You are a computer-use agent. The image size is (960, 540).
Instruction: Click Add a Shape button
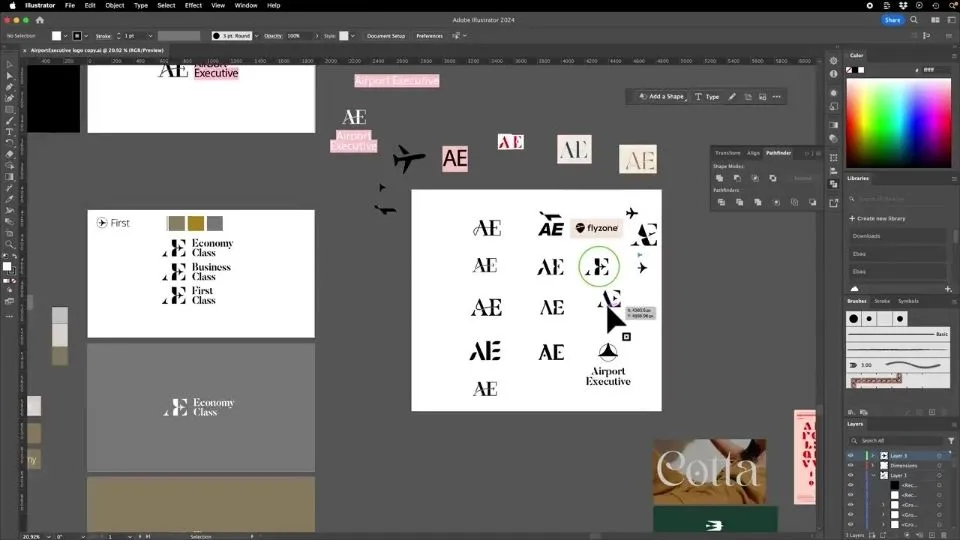pyautogui.click(x=661, y=97)
